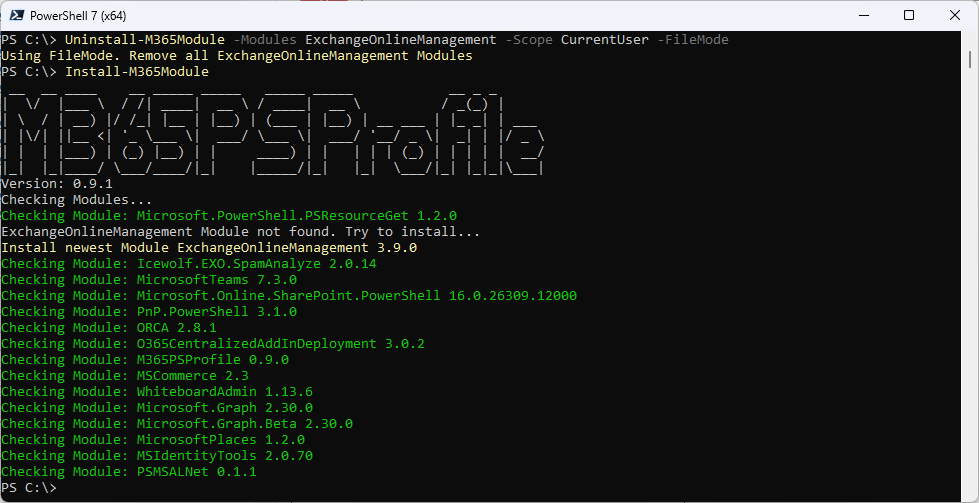Maximize the PowerShell 7 window

[x=909, y=16]
